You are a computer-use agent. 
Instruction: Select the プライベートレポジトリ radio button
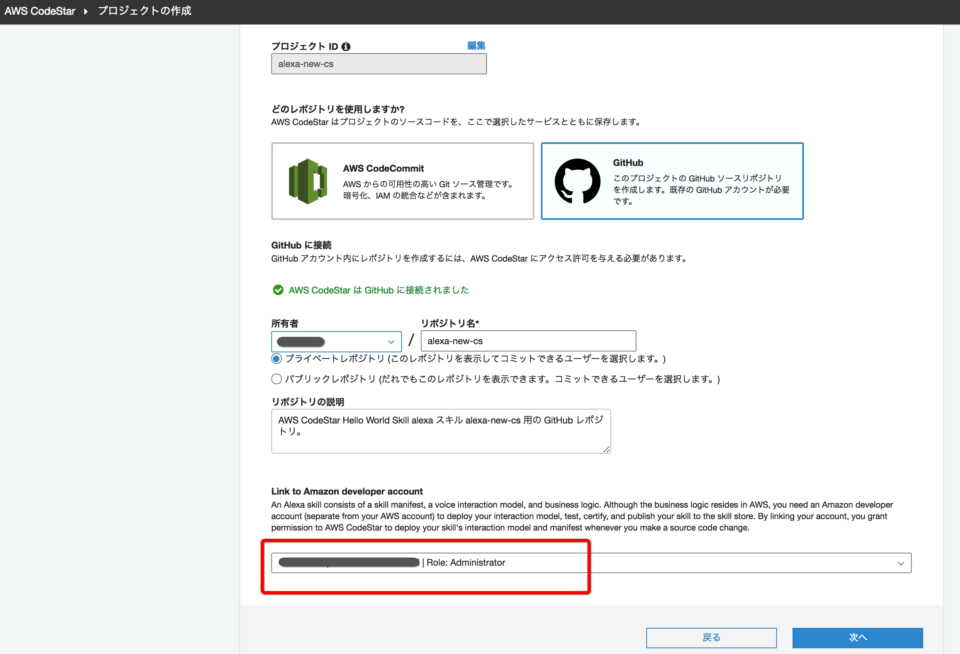275,358
